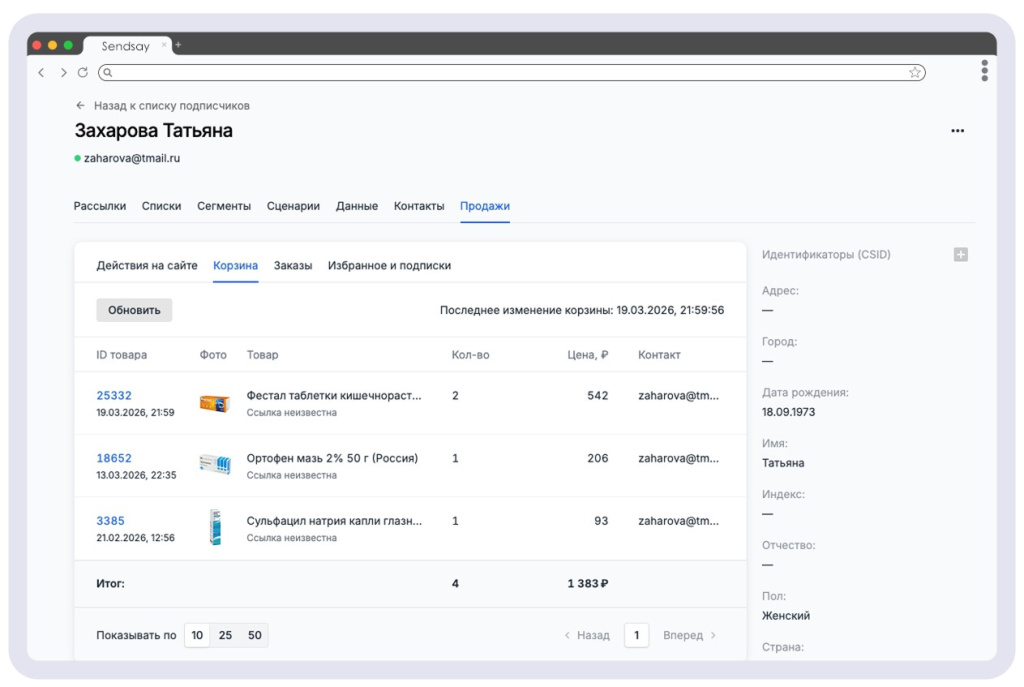Show 10 rows per page

[197, 635]
